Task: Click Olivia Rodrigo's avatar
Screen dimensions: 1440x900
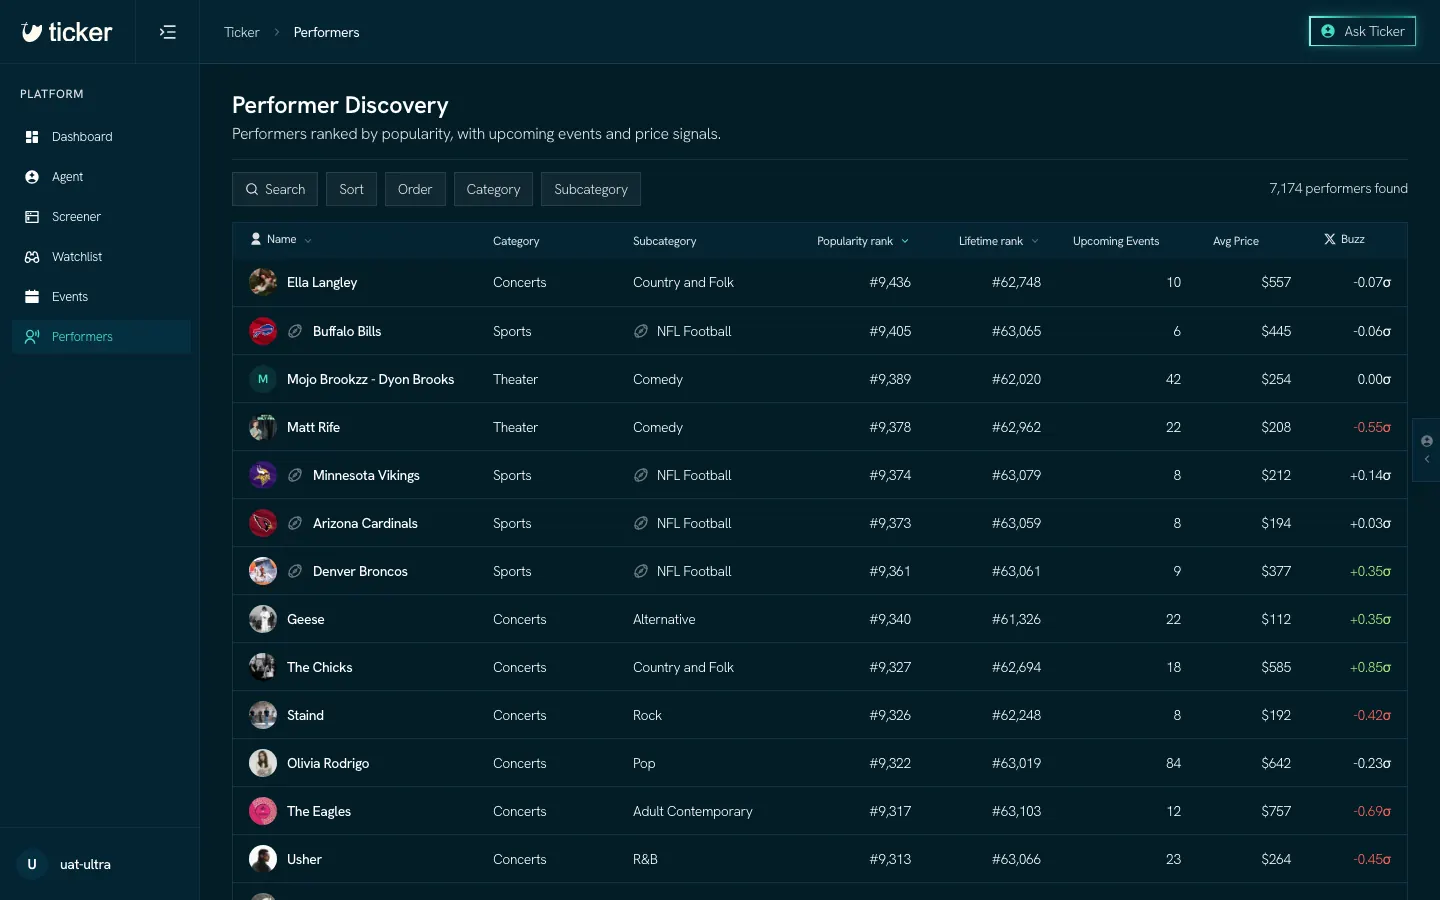Action: (x=263, y=763)
